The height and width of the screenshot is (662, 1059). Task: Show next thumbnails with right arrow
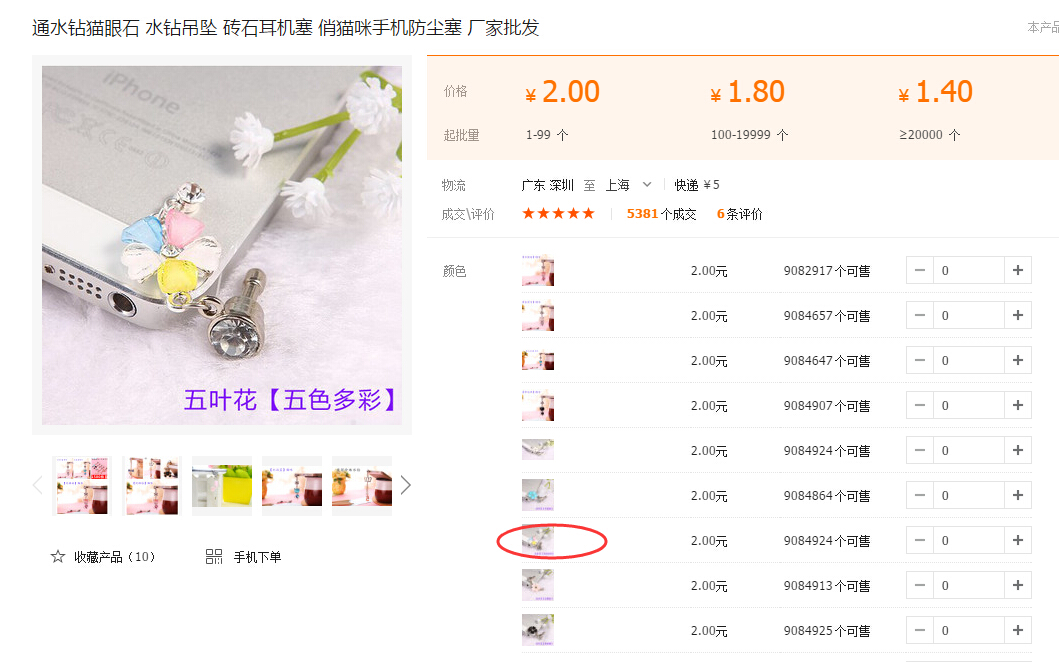point(405,485)
